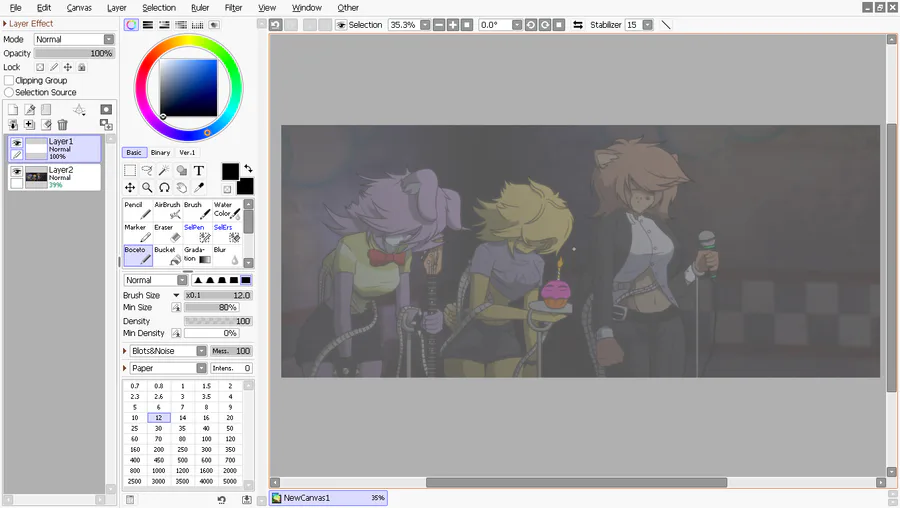Screen dimensions: 900x508
Task: Select the Zoom magnifier tool
Action: click(x=147, y=188)
